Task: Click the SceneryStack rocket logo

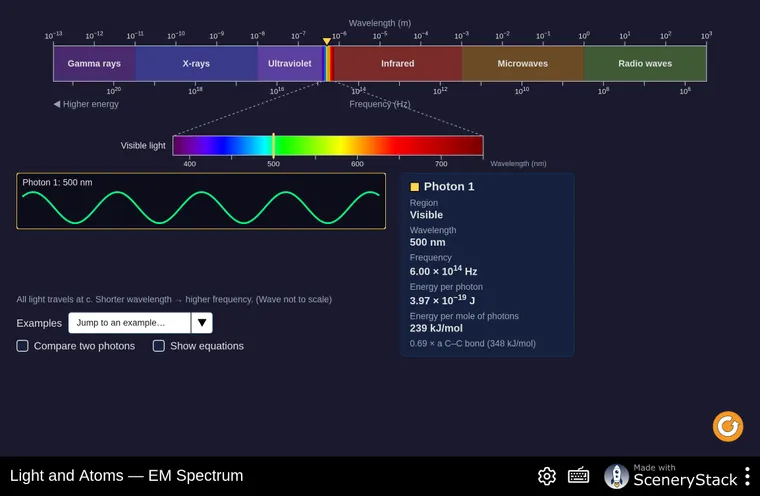Action: coord(616,476)
